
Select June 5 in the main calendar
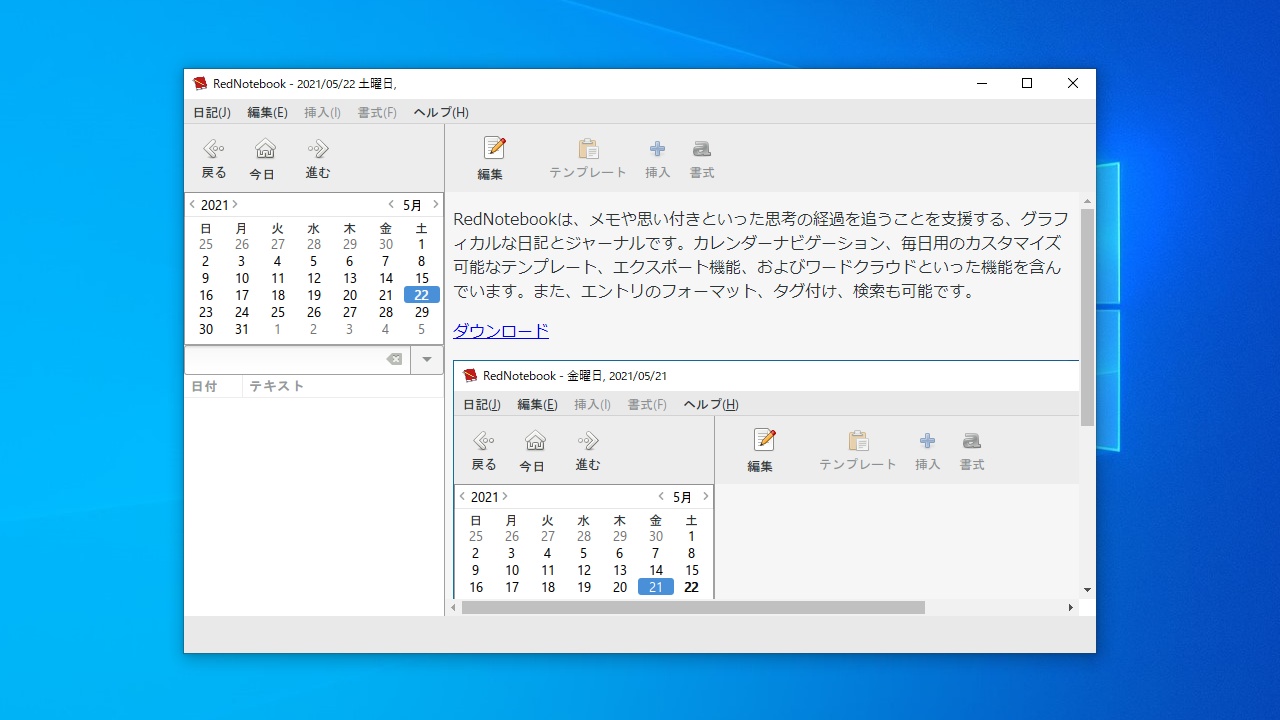point(422,329)
